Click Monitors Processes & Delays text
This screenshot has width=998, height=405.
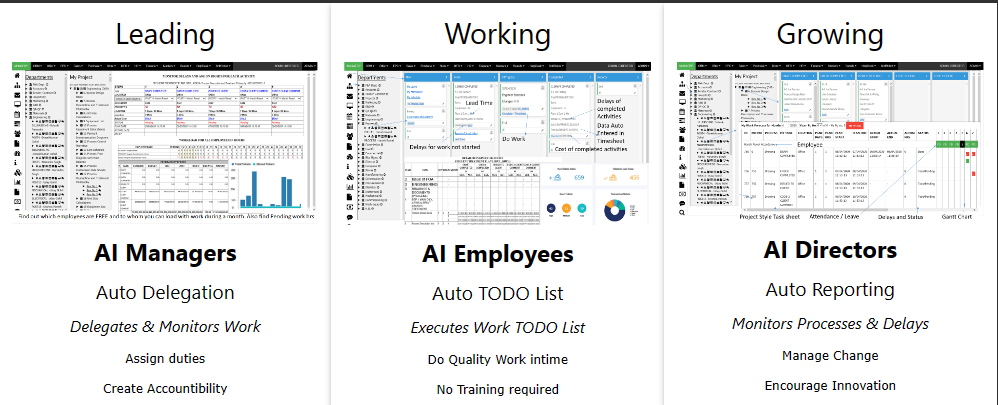[x=830, y=323]
